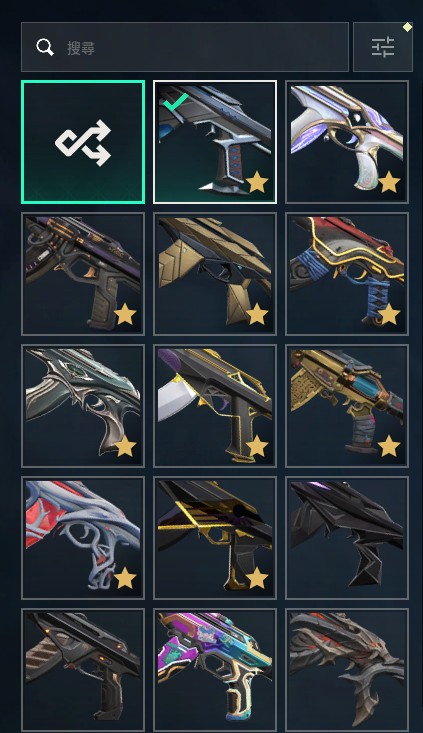The width and height of the screenshot is (423, 733).
Task: Select the equipped skin with green checkmark
Action: (x=215, y=142)
